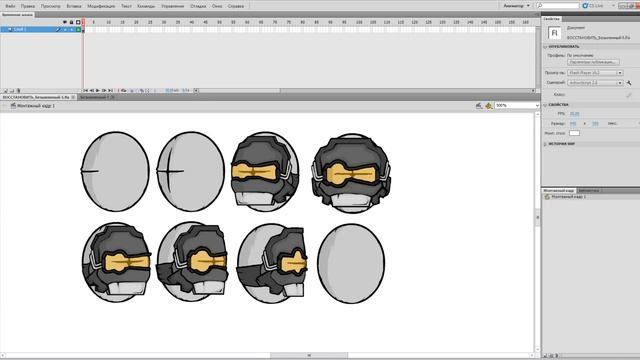Toggle onion skin in the timeline
The width and height of the screenshot is (640, 360).
tap(132, 91)
